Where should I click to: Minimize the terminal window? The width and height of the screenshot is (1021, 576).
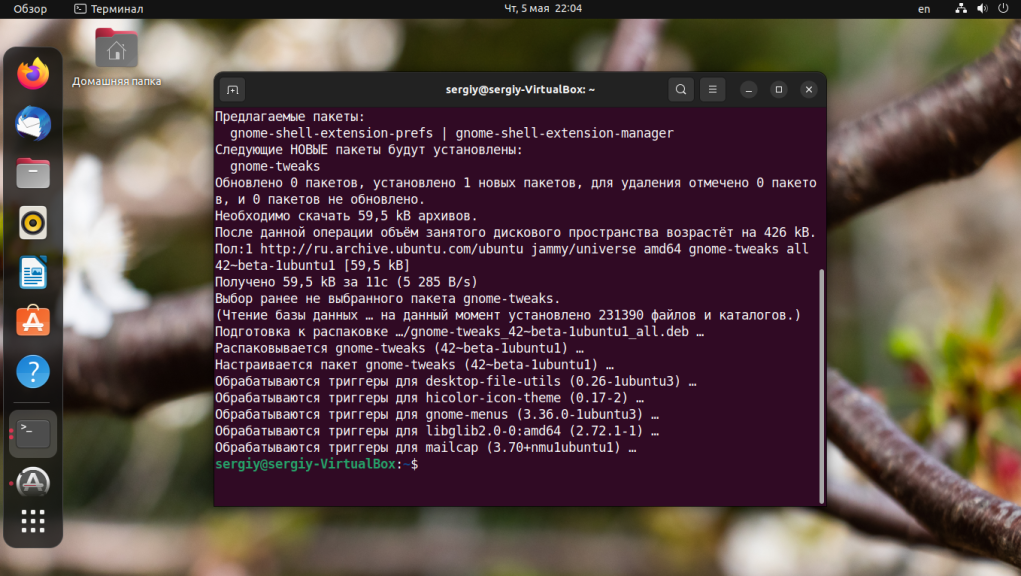click(749, 90)
